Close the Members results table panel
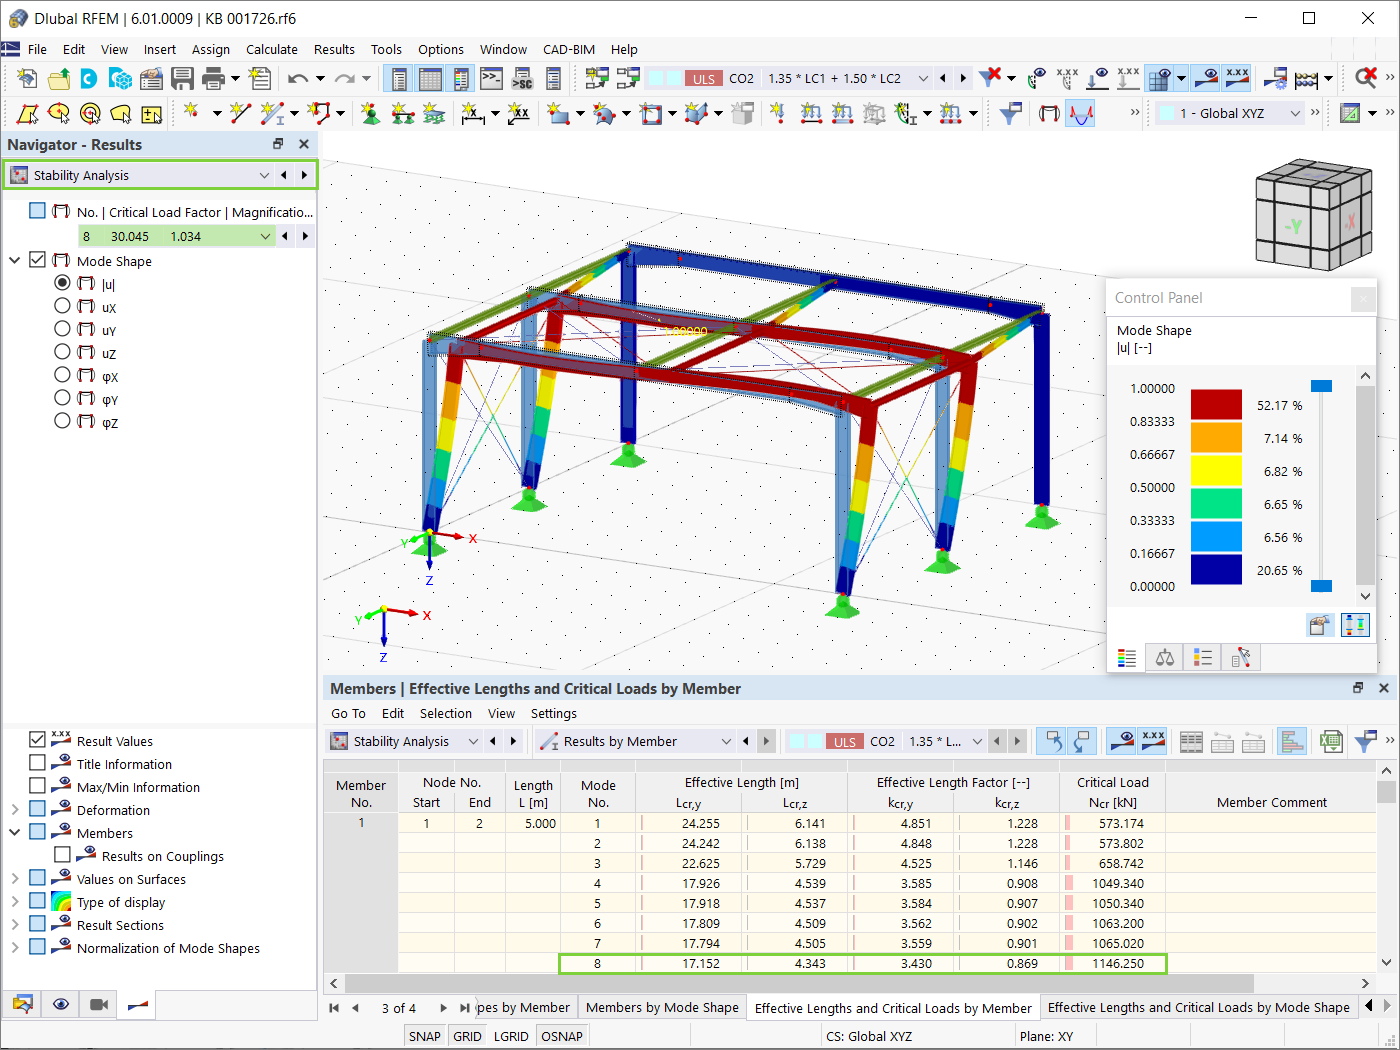1400x1050 pixels. click(1384, 688)
